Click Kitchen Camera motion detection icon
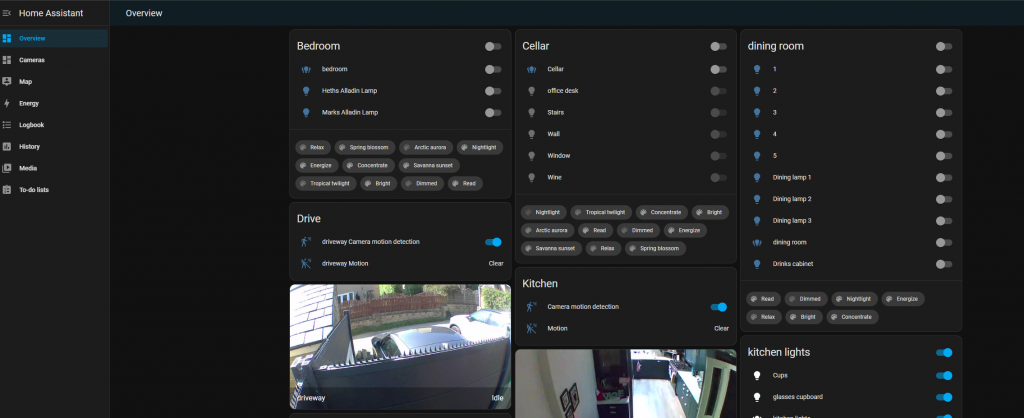Image resolution: width=1024 pixels, height=418 pixels. (532, 306)
